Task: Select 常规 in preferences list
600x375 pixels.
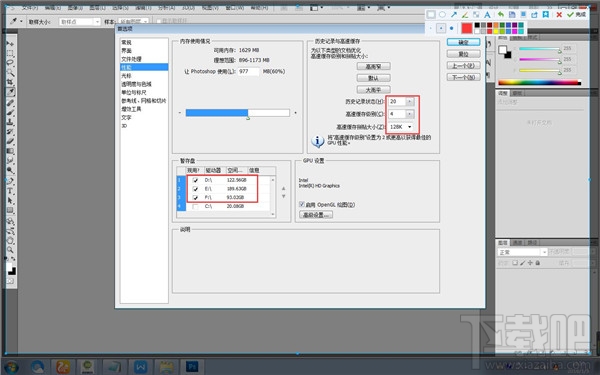Action: (126, 42)
